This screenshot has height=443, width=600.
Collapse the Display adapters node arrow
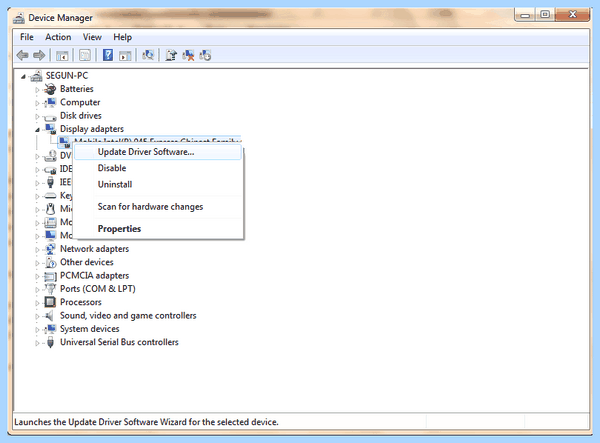click(37, 130)
